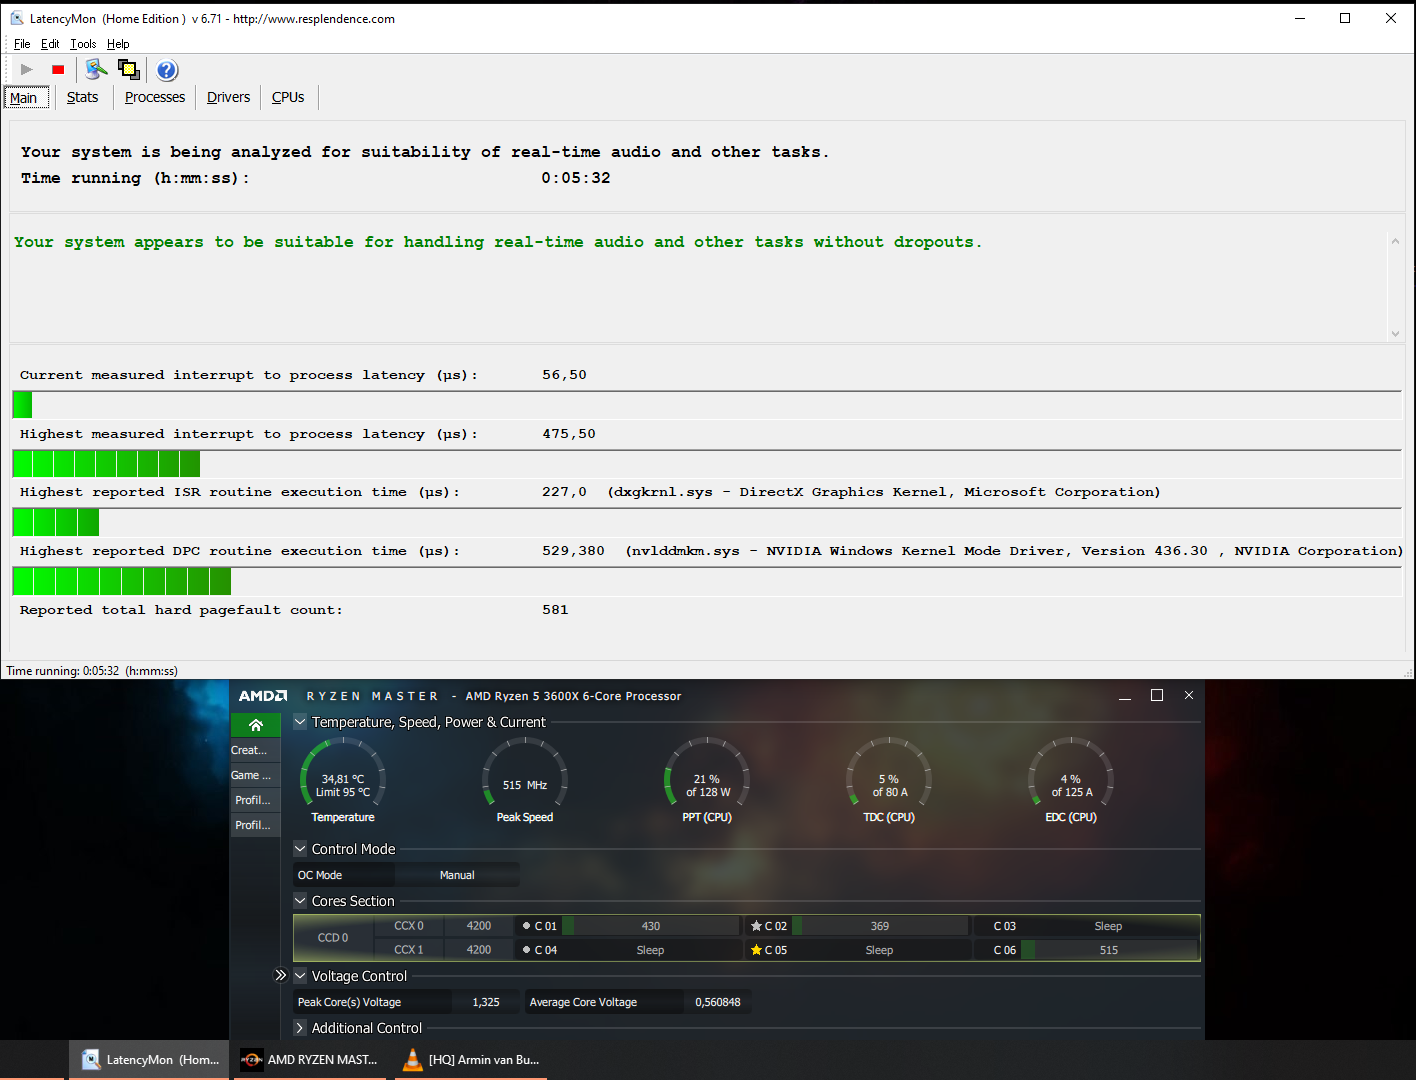Open LatencyMon from the Windows taskbar
Image resolution: width=1416 pixels, height=1080 pixels.
[150, 1060]
